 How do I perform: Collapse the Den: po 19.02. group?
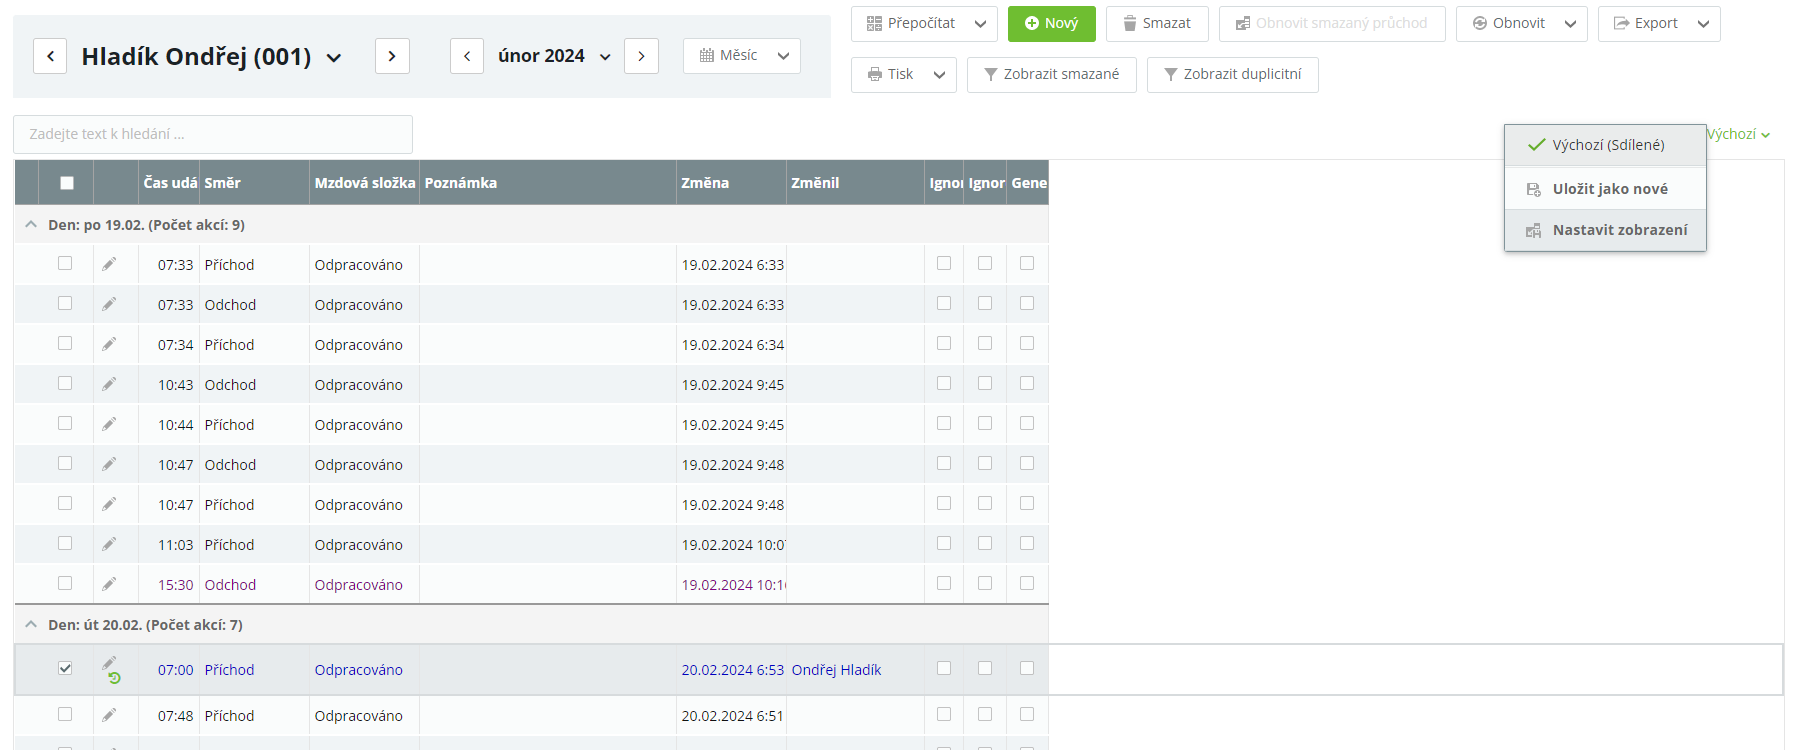(x=31, y=225)
